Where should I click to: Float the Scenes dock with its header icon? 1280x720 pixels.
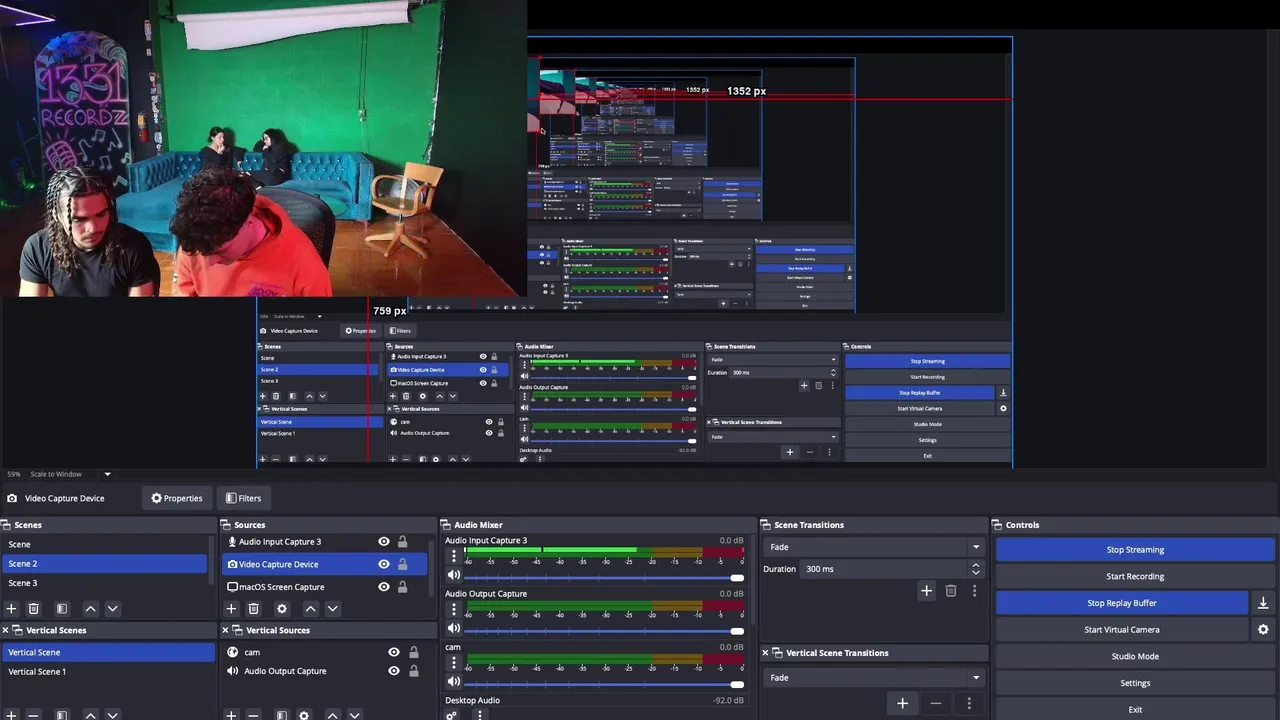6,525
